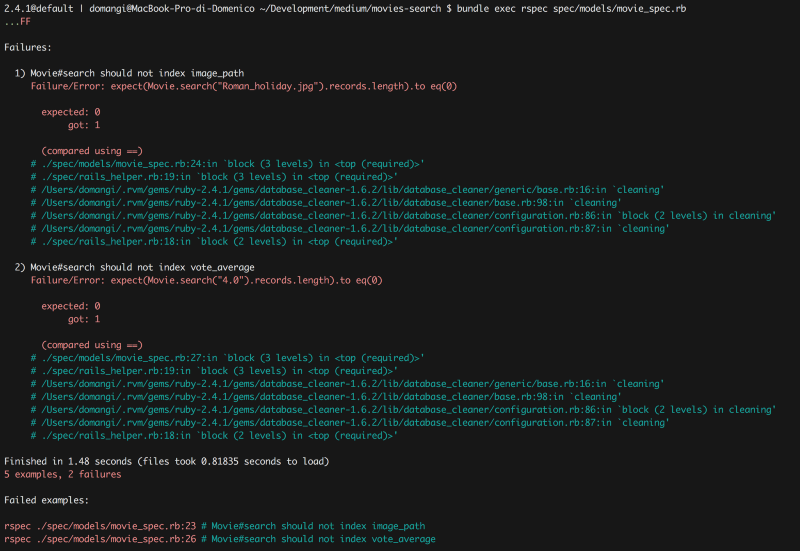Click the first 'expected: 0' line

[x=71, y=112]
